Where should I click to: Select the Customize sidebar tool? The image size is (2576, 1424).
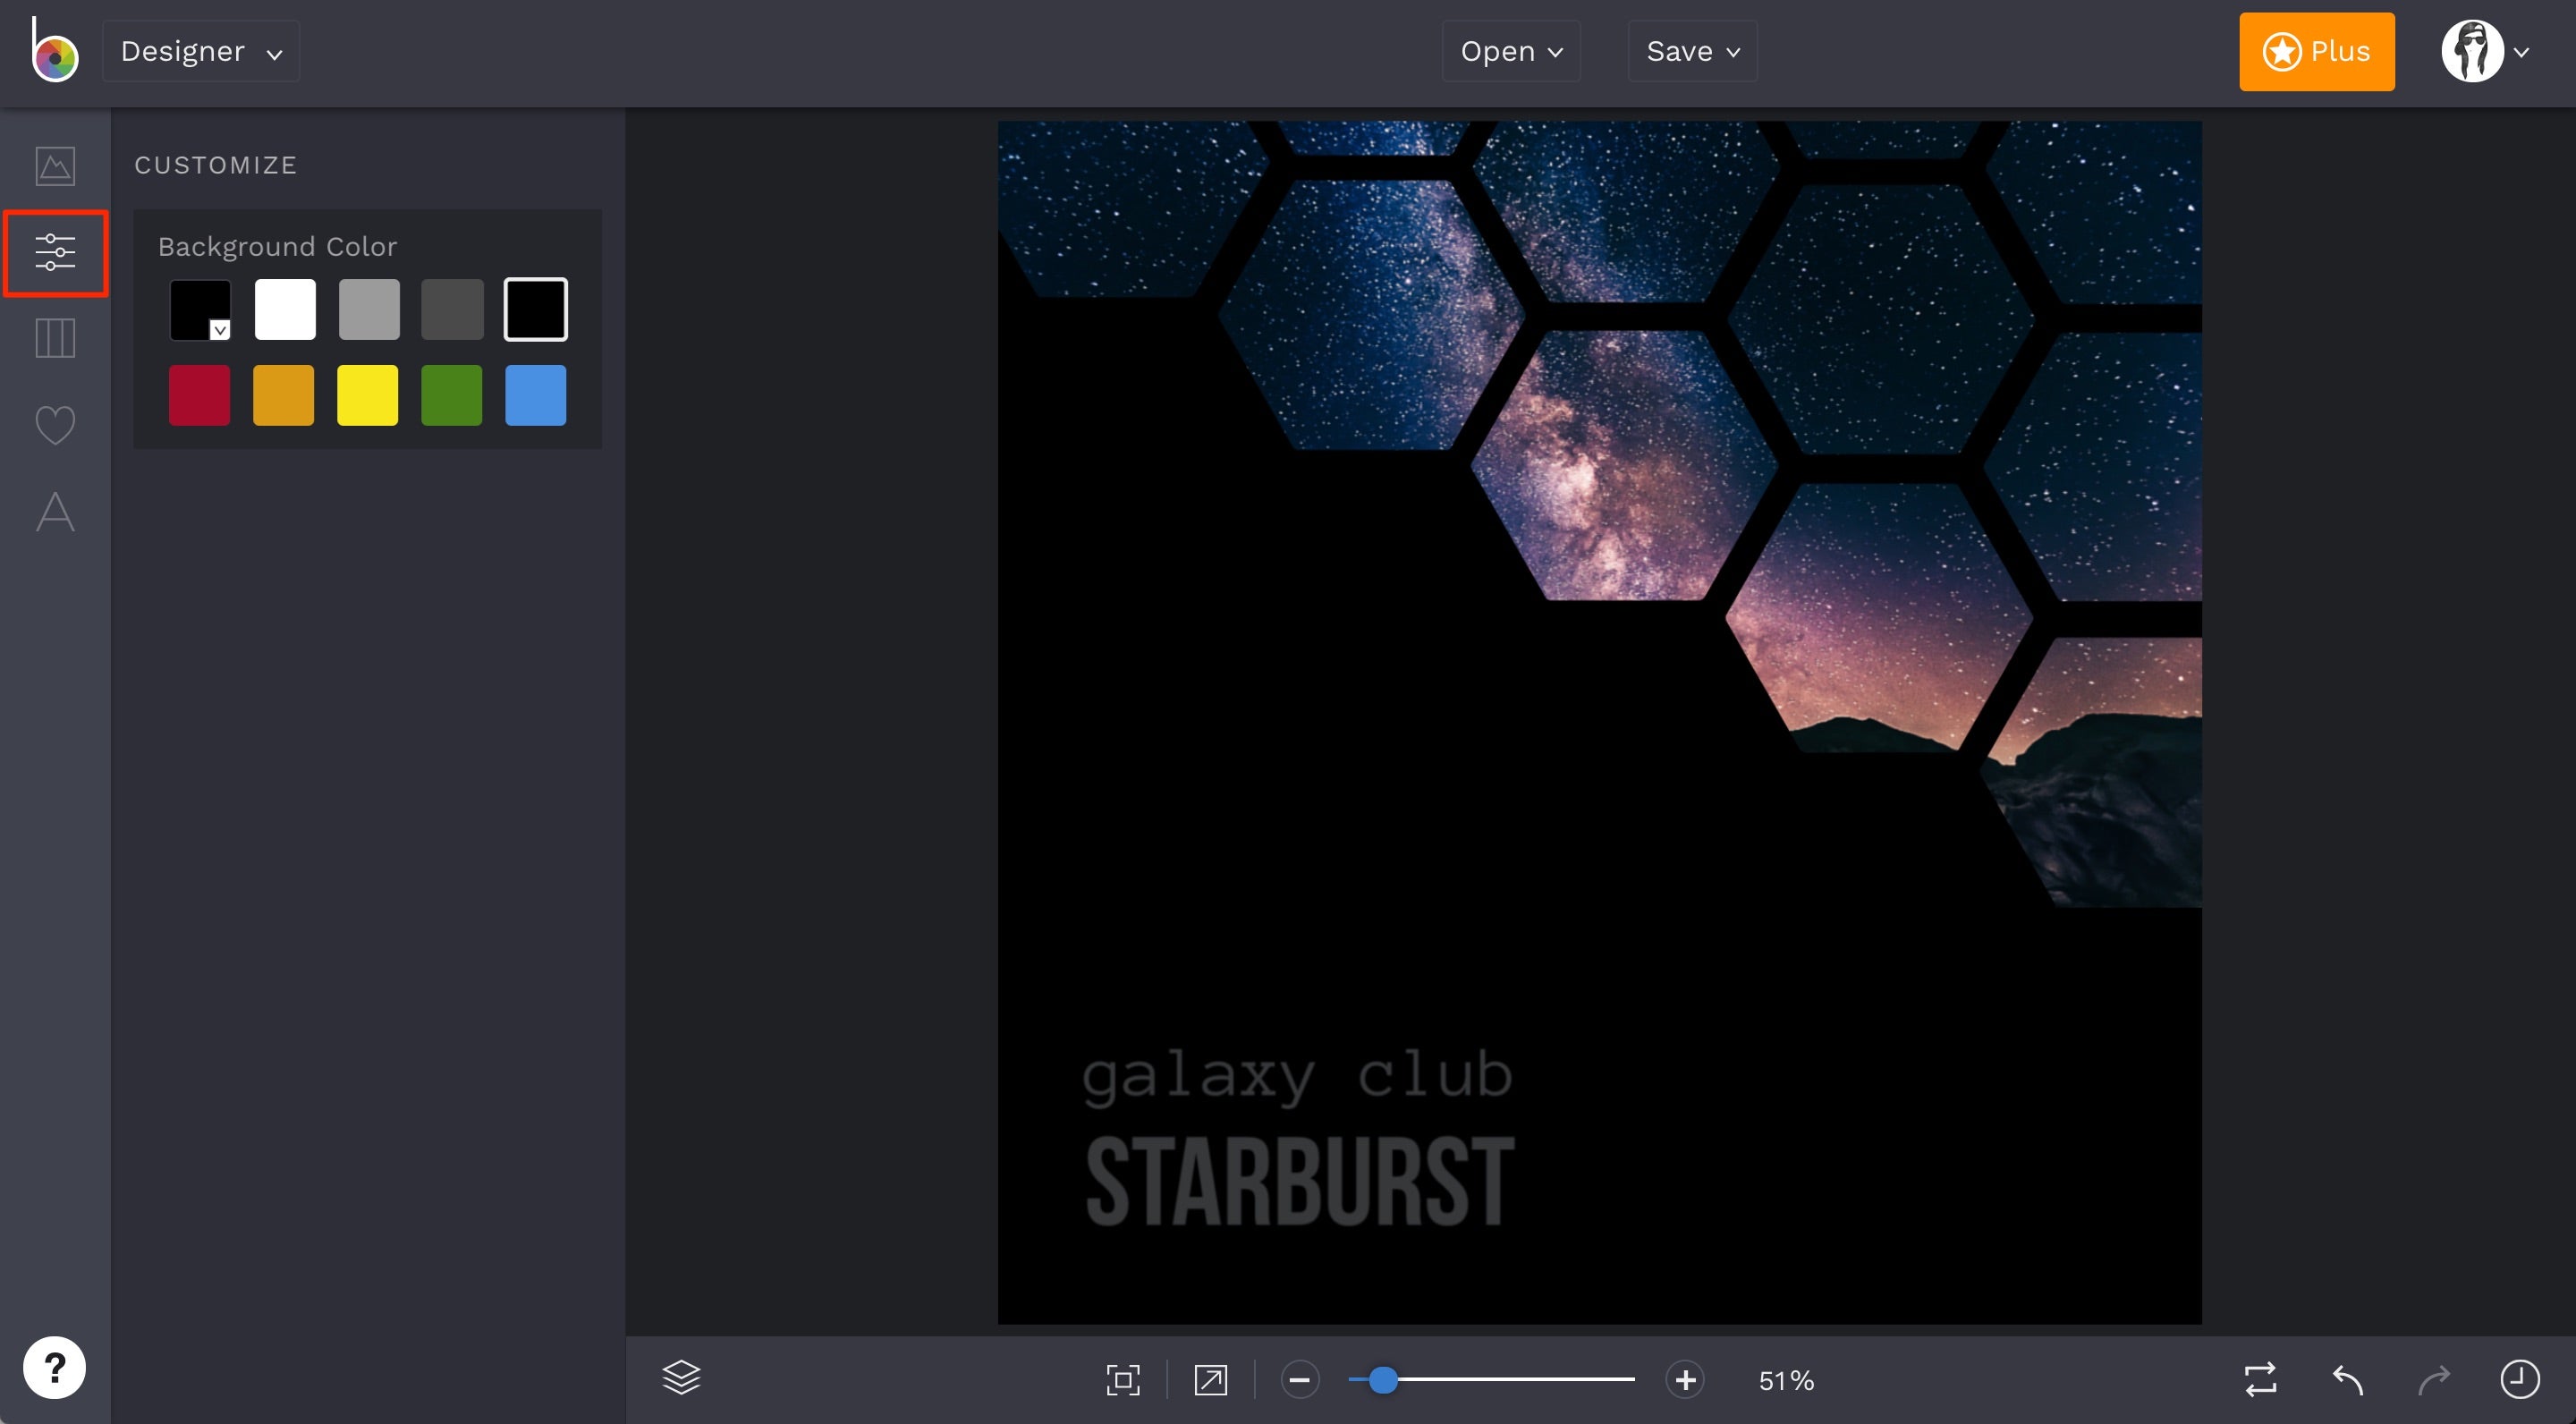click(55, 253)
